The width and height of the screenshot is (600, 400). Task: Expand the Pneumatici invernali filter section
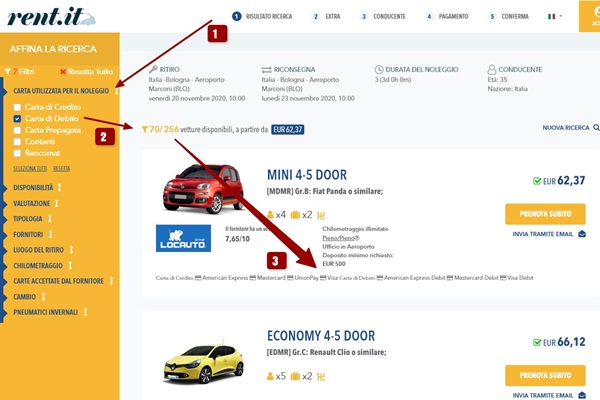[x=49, y=312]
